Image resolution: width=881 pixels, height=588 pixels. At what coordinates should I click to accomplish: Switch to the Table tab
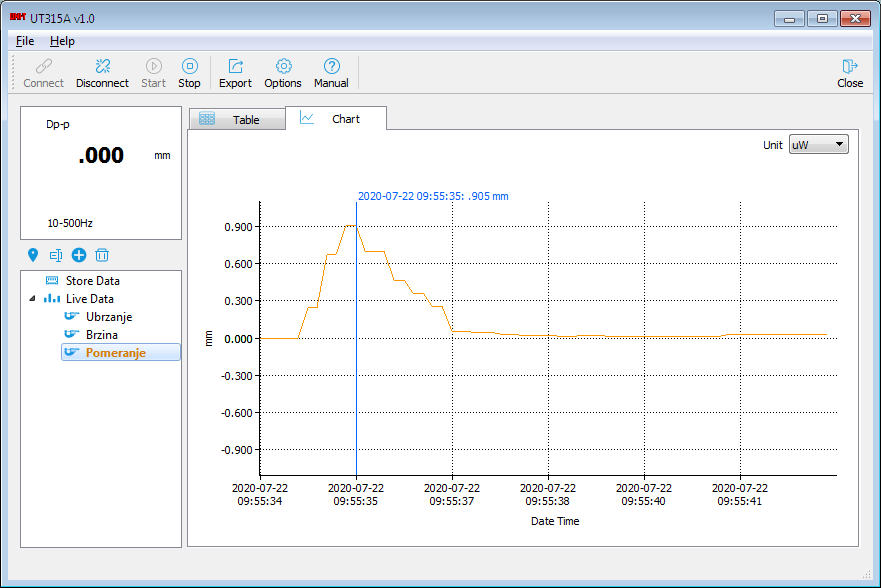[235, 119]
